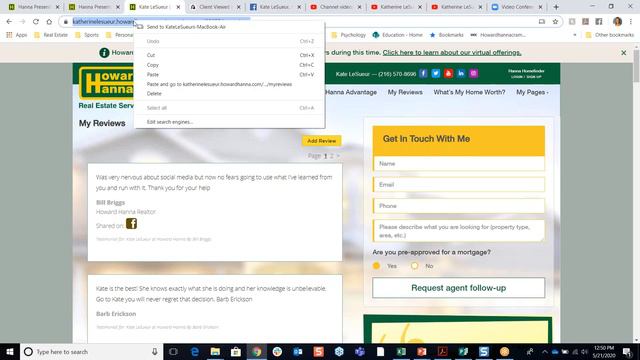Open the Hanna Homefinder login link
This screenshot has height=360, width=640.
click(526, 73)
